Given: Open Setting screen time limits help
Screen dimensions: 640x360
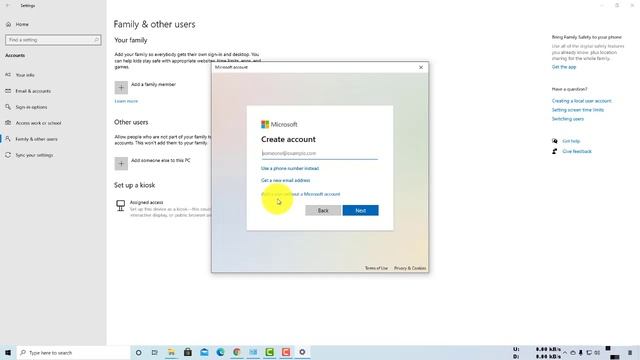Looking at the screenshot, I should click(578, 110).
